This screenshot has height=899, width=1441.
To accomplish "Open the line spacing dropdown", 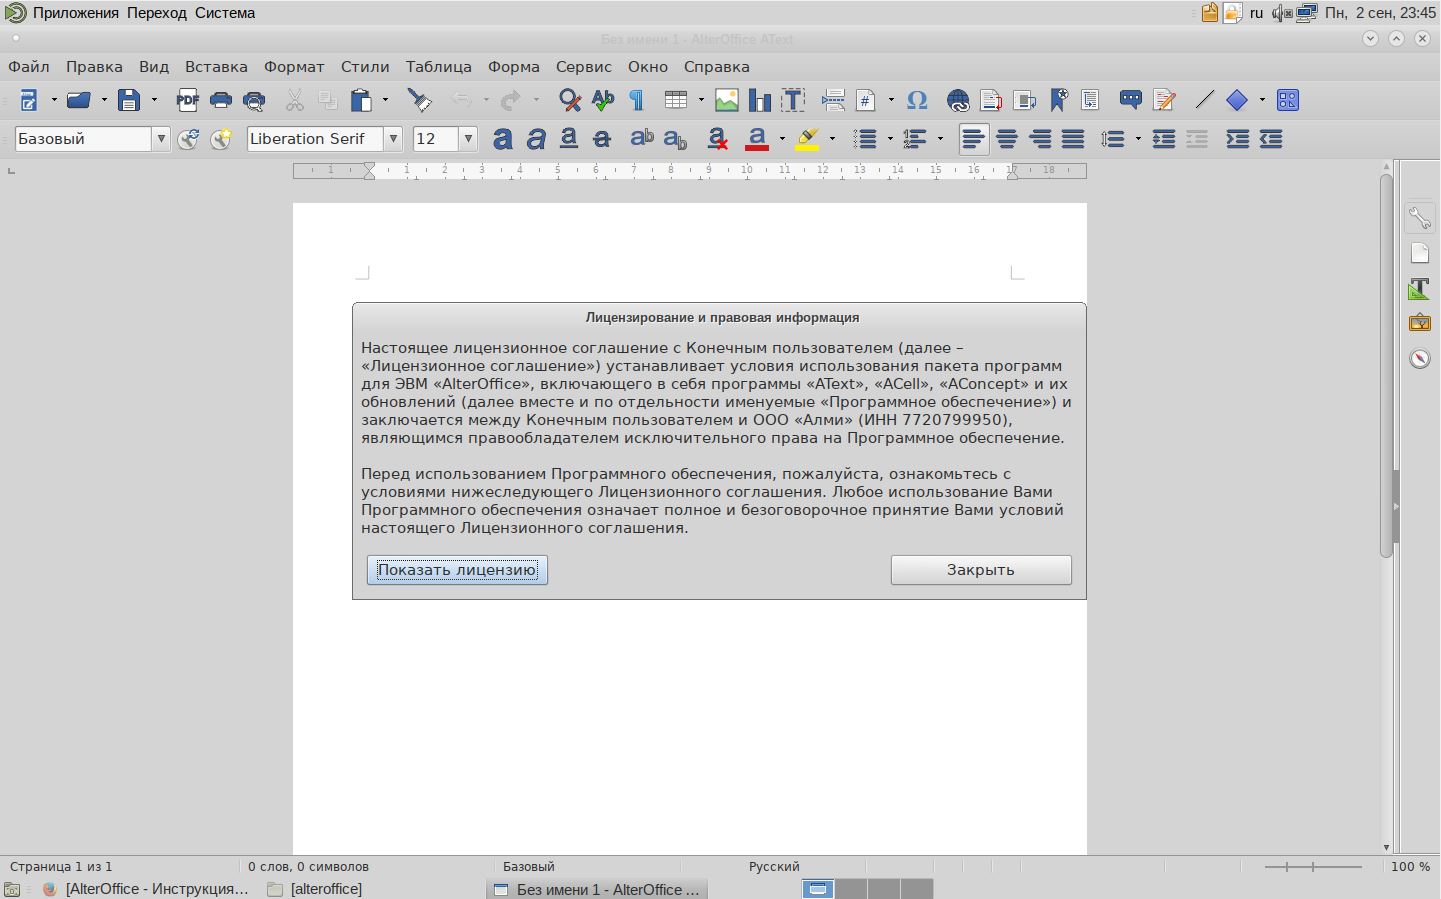I will coord(1138,139).
